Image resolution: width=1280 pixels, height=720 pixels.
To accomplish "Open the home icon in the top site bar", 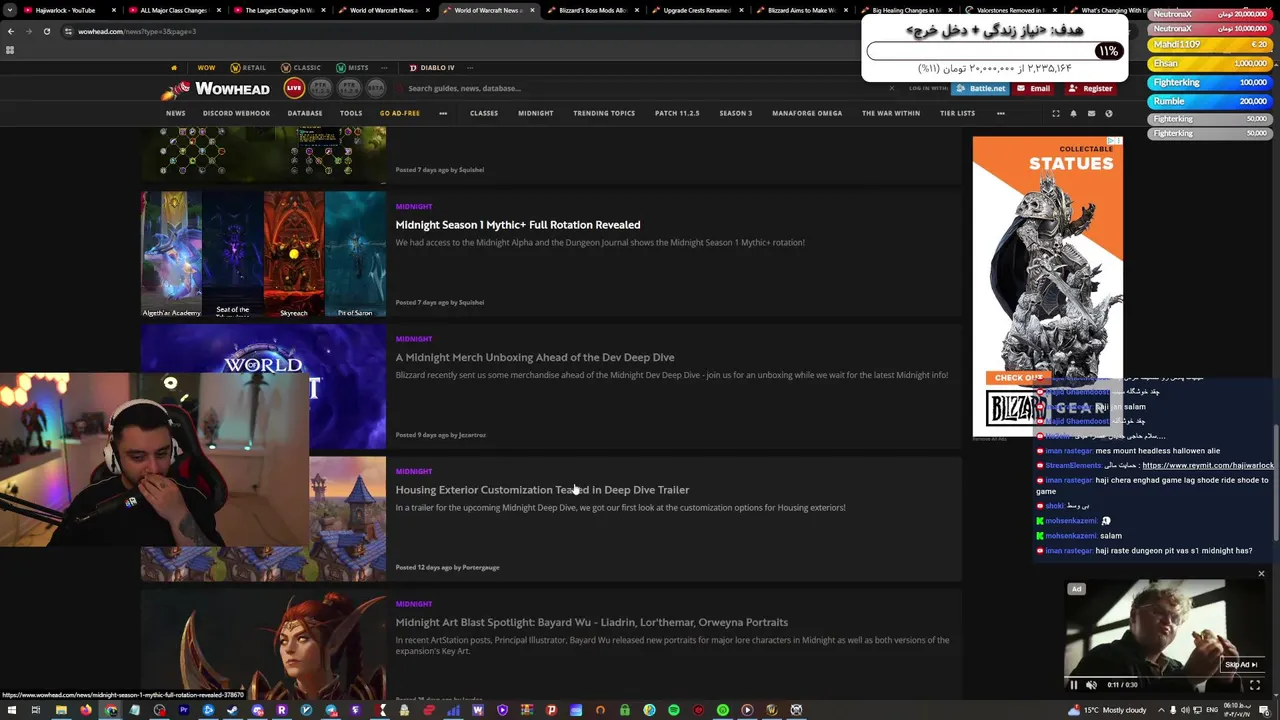I will 174,68.
